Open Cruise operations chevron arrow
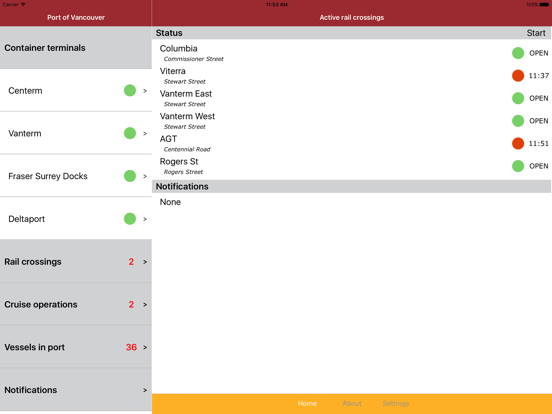 click(145, 305)
